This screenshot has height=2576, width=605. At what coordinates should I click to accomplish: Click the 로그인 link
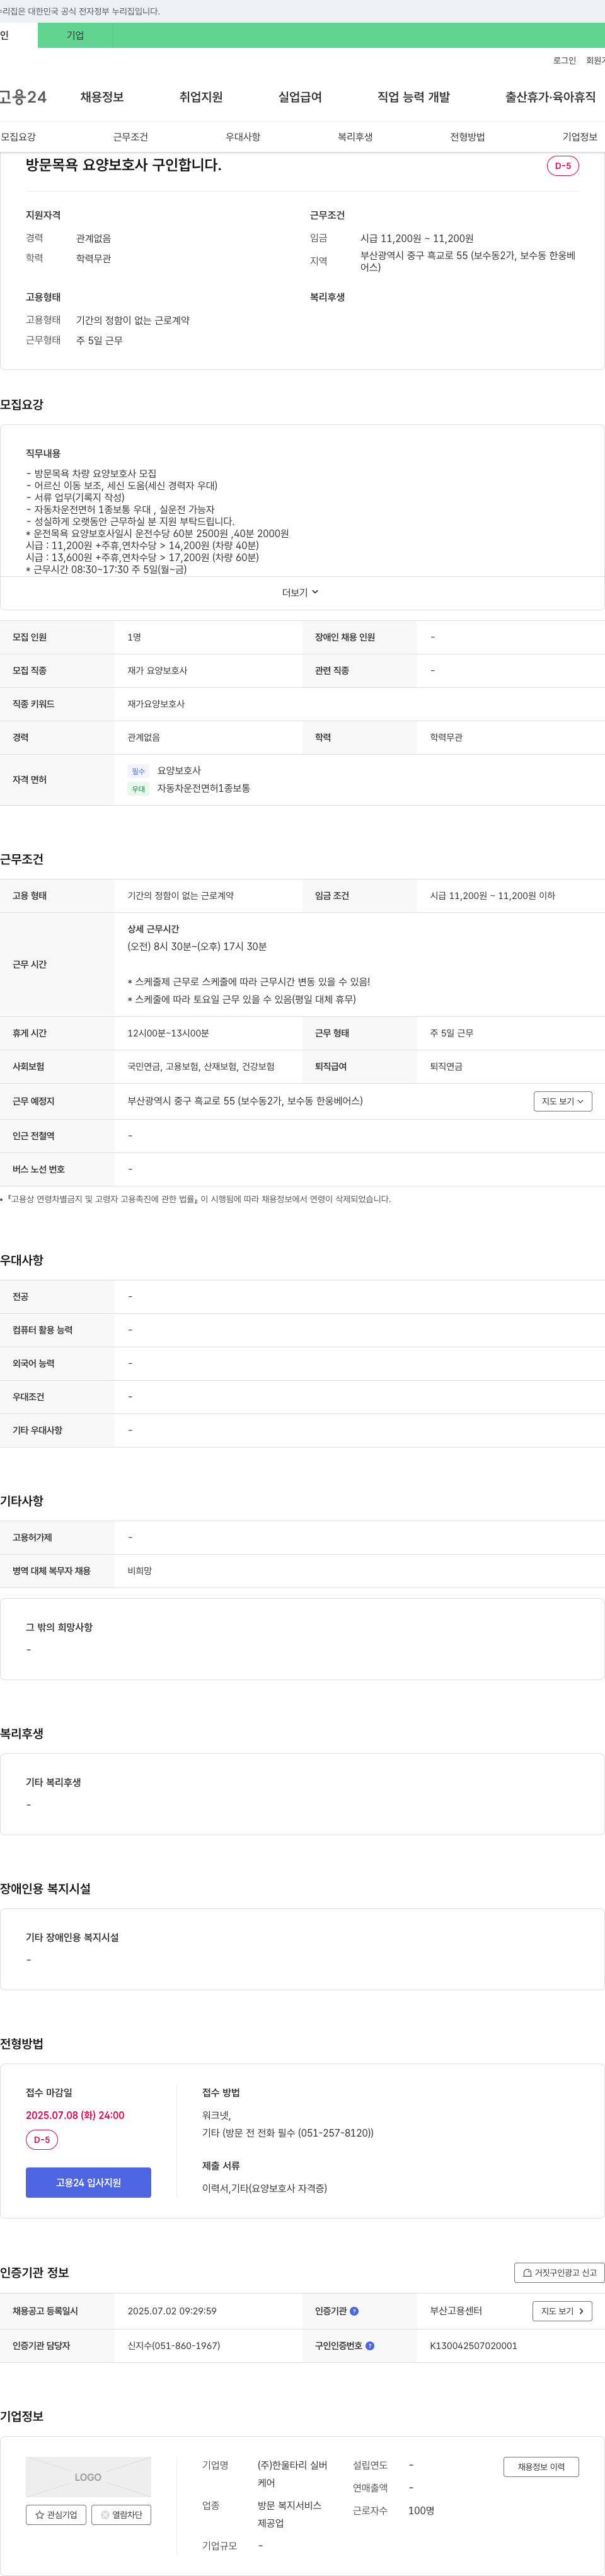coord(564,61)
